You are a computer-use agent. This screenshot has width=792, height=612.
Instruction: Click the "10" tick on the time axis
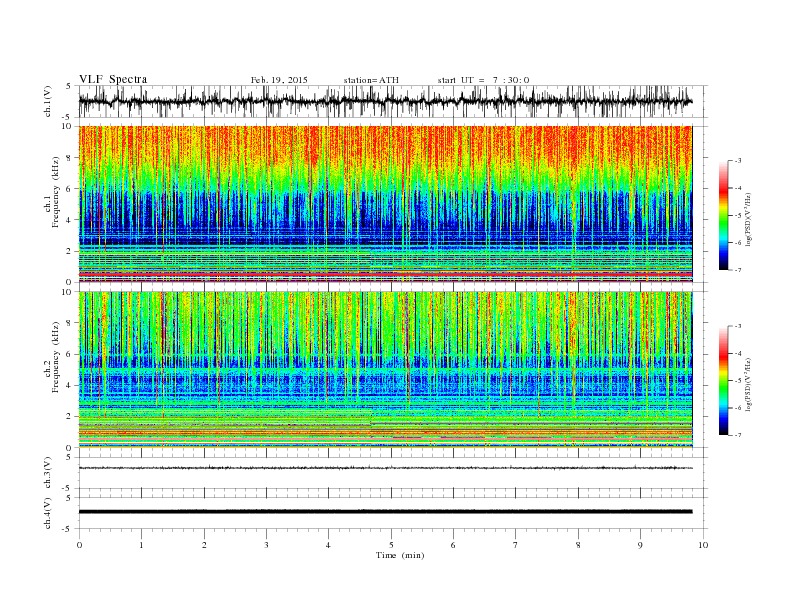click(703, 545)
